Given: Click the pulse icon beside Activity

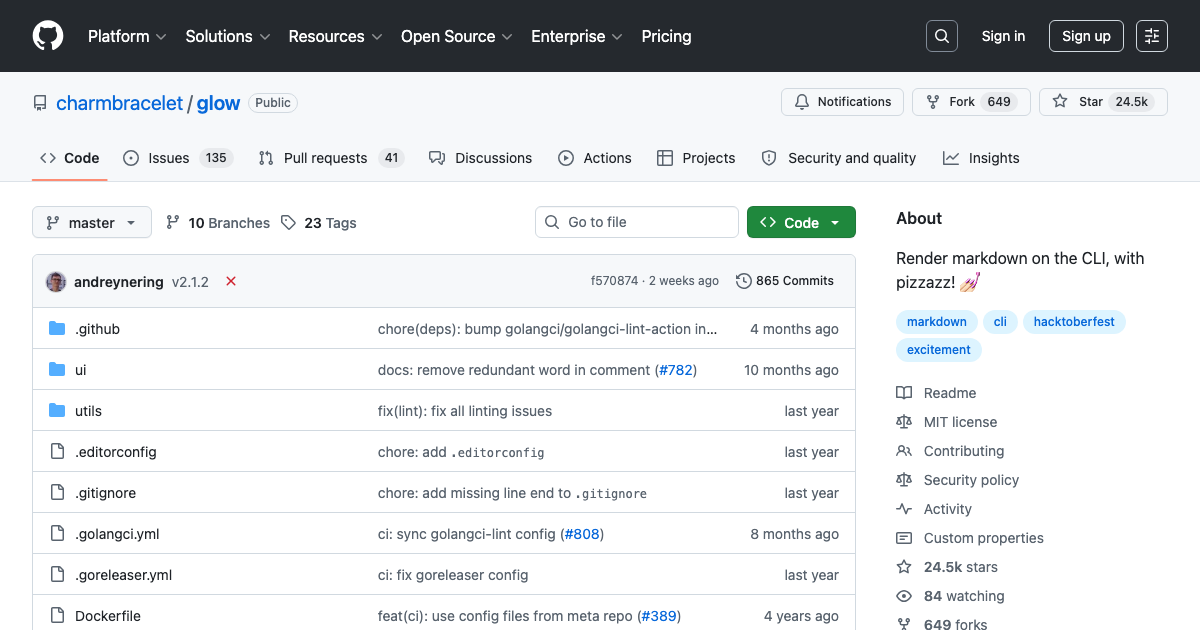Looking at the screenshot, I should (x=904, y=509).
